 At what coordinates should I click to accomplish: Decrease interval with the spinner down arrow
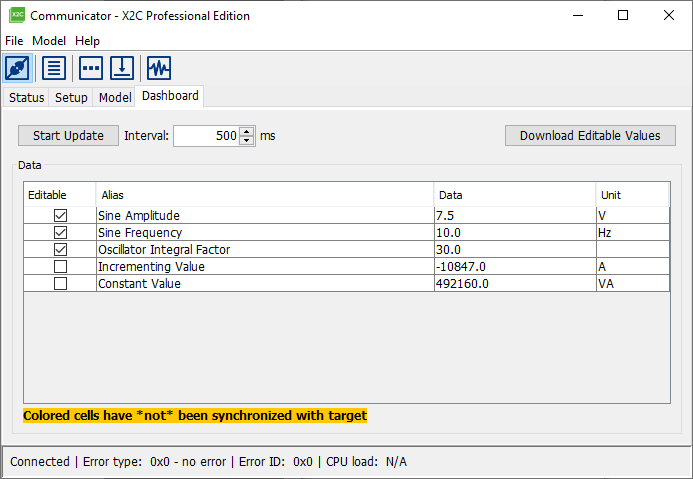pos(247,141)
